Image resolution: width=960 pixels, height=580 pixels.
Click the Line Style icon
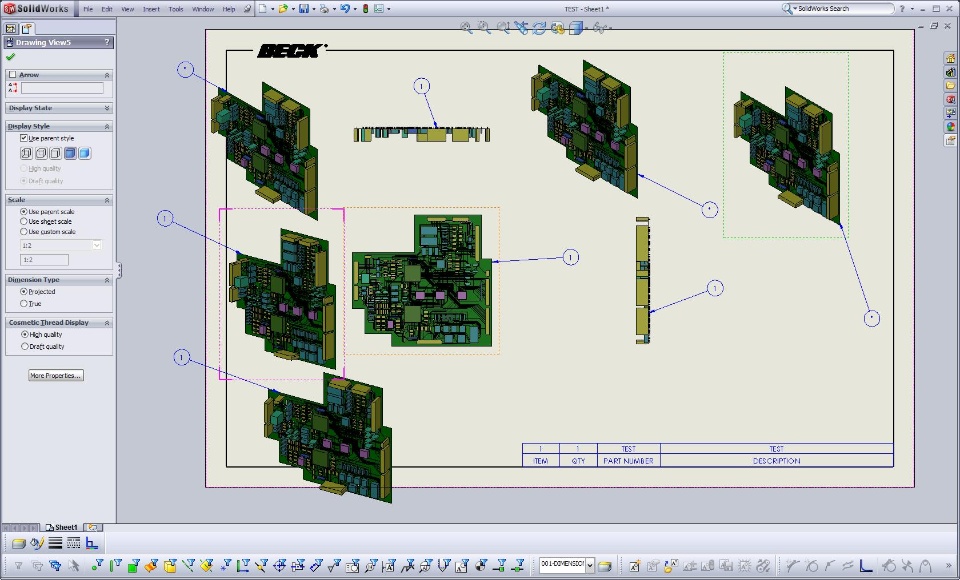coord(73,543)
